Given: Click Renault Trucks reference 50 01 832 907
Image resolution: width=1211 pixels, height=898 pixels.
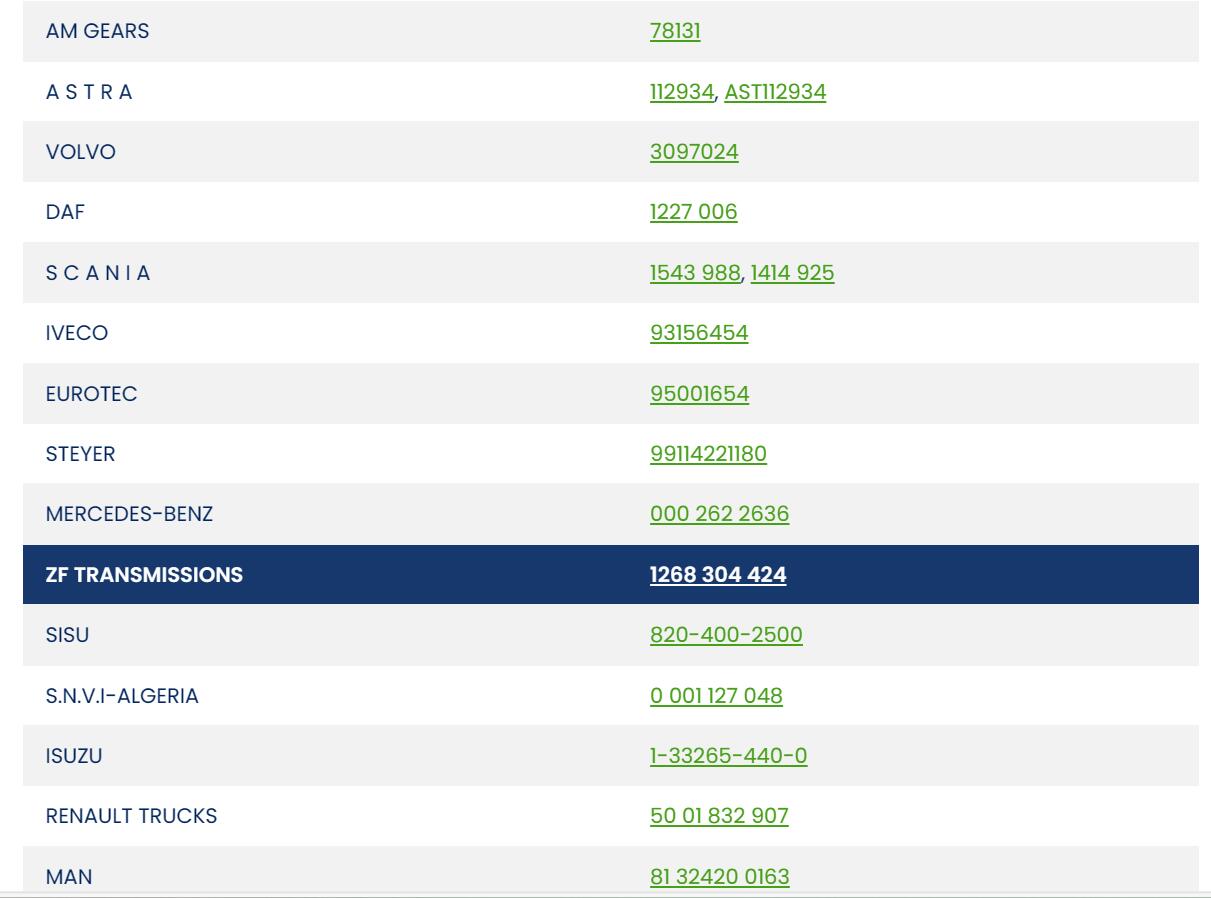Looking at the screenshot, I should [x=719, y=817].
